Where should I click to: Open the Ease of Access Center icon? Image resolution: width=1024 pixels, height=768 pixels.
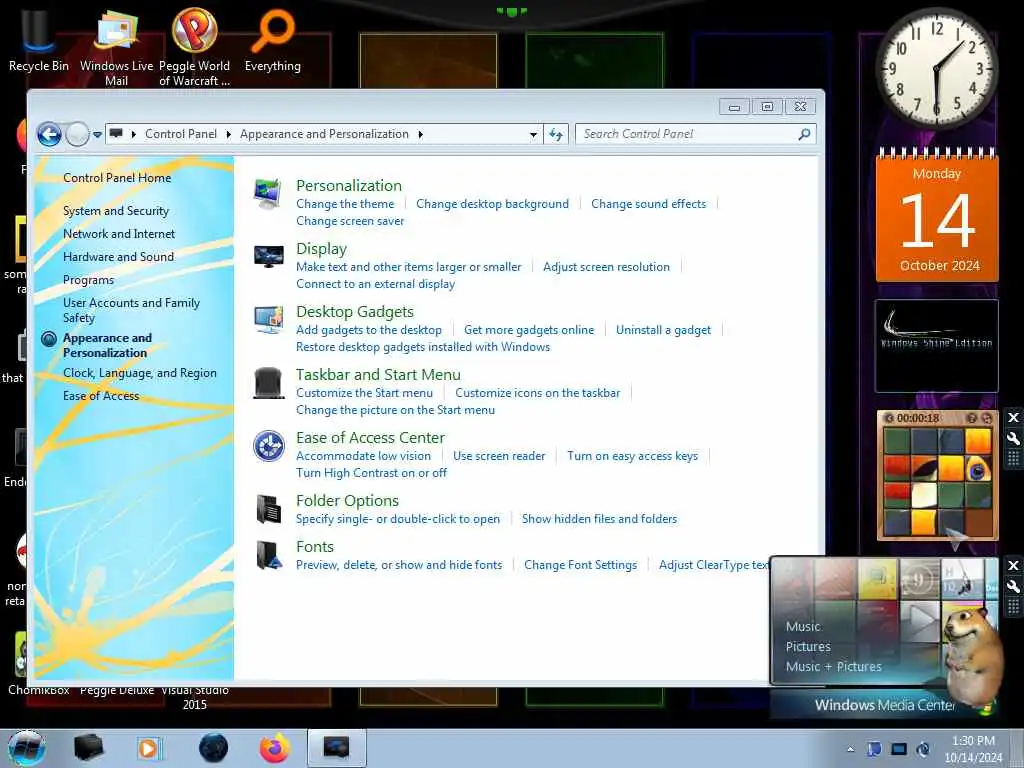coord(268,446)
